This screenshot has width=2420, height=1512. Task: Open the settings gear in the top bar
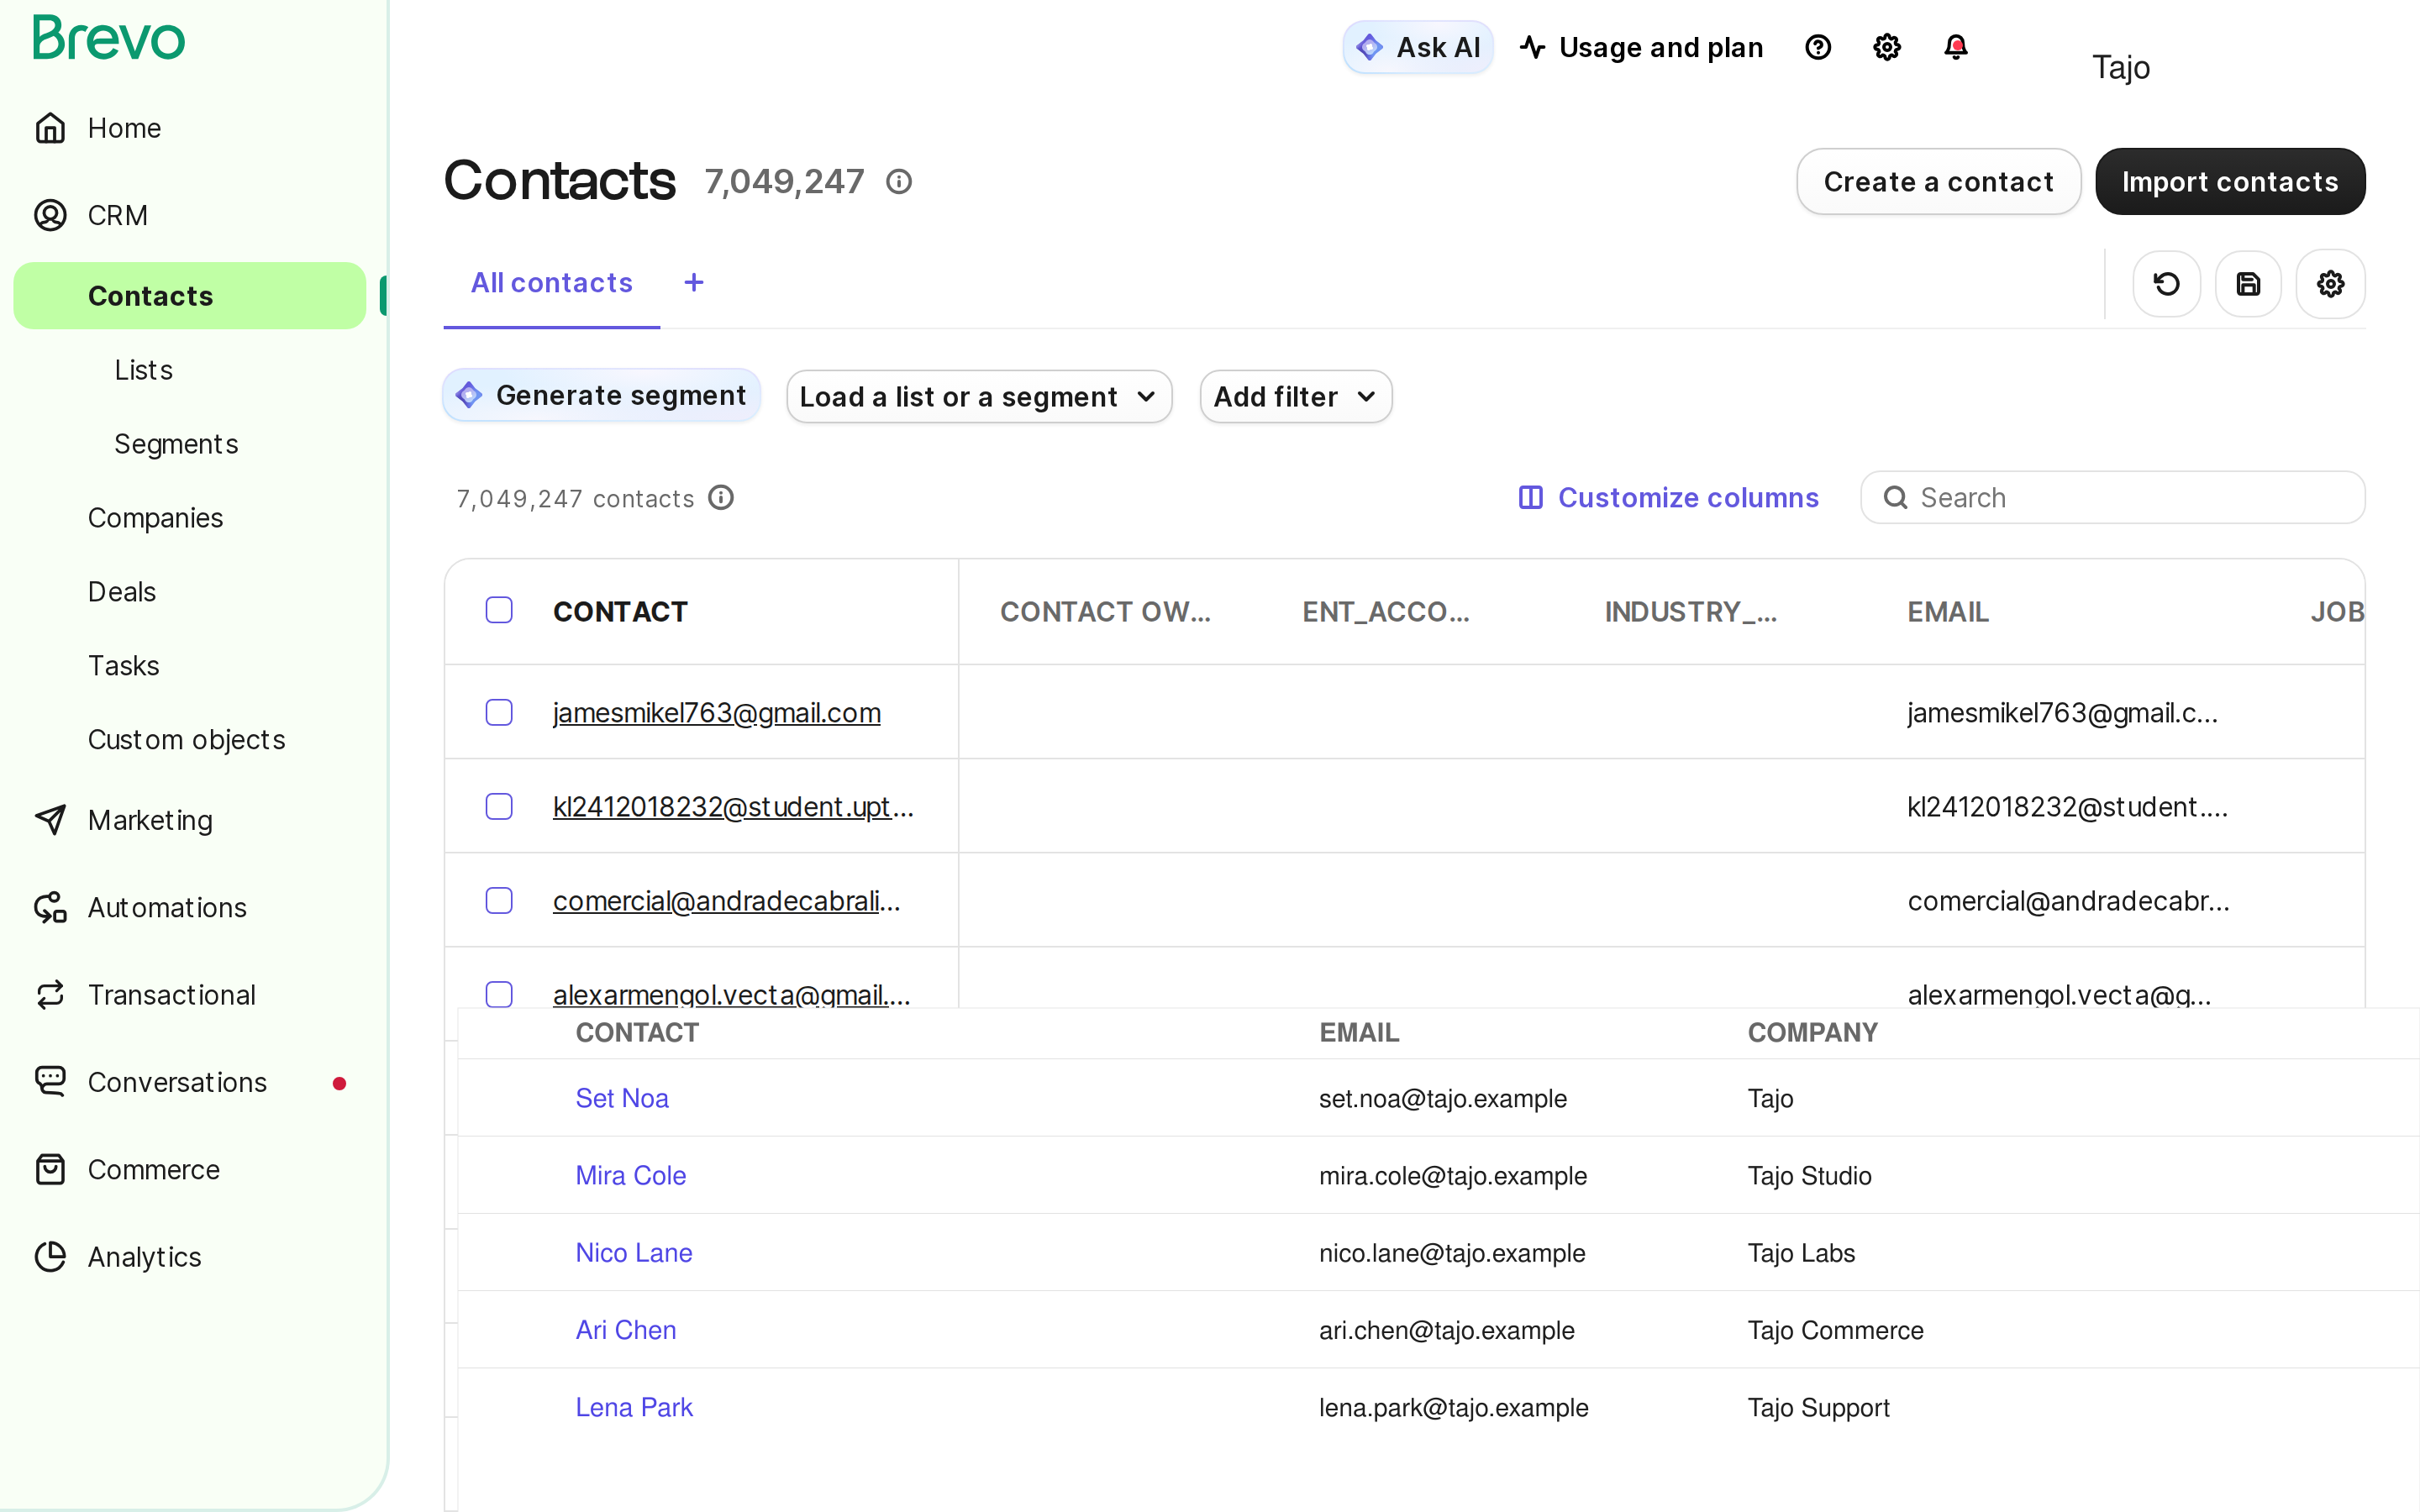click(x=1886, y=47)
